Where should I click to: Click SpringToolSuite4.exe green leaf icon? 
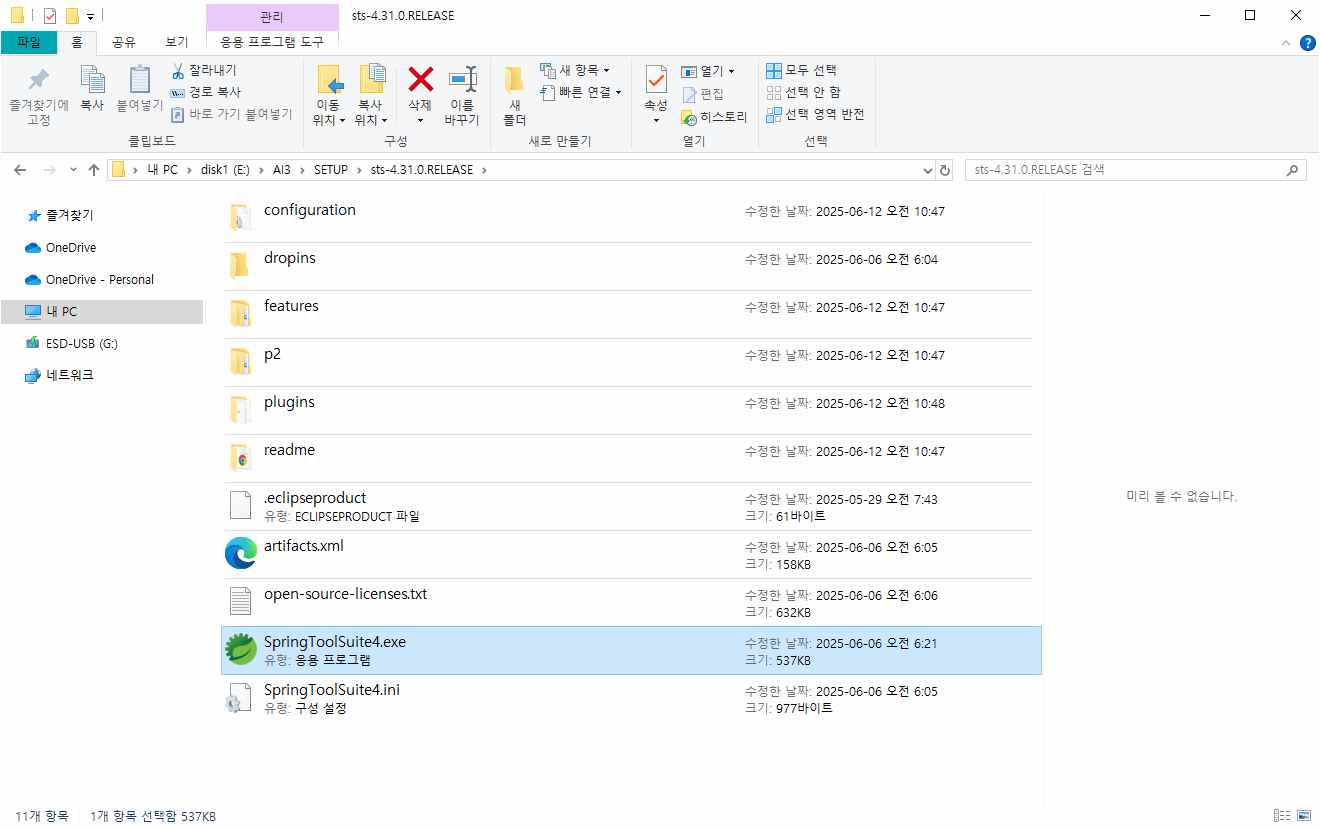pos(241,650)
